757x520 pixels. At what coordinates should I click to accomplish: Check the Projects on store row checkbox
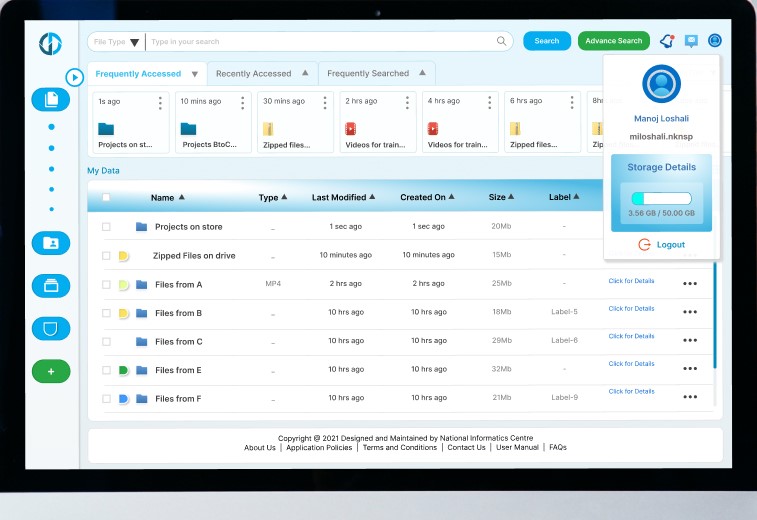[106, 226]
